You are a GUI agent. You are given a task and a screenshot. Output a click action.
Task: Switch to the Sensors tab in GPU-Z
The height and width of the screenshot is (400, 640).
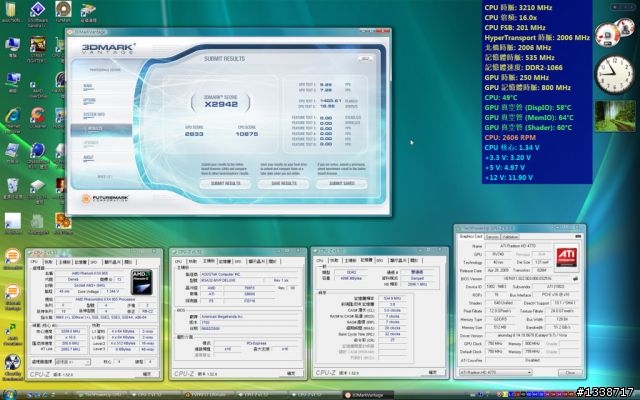pos(492,237)
